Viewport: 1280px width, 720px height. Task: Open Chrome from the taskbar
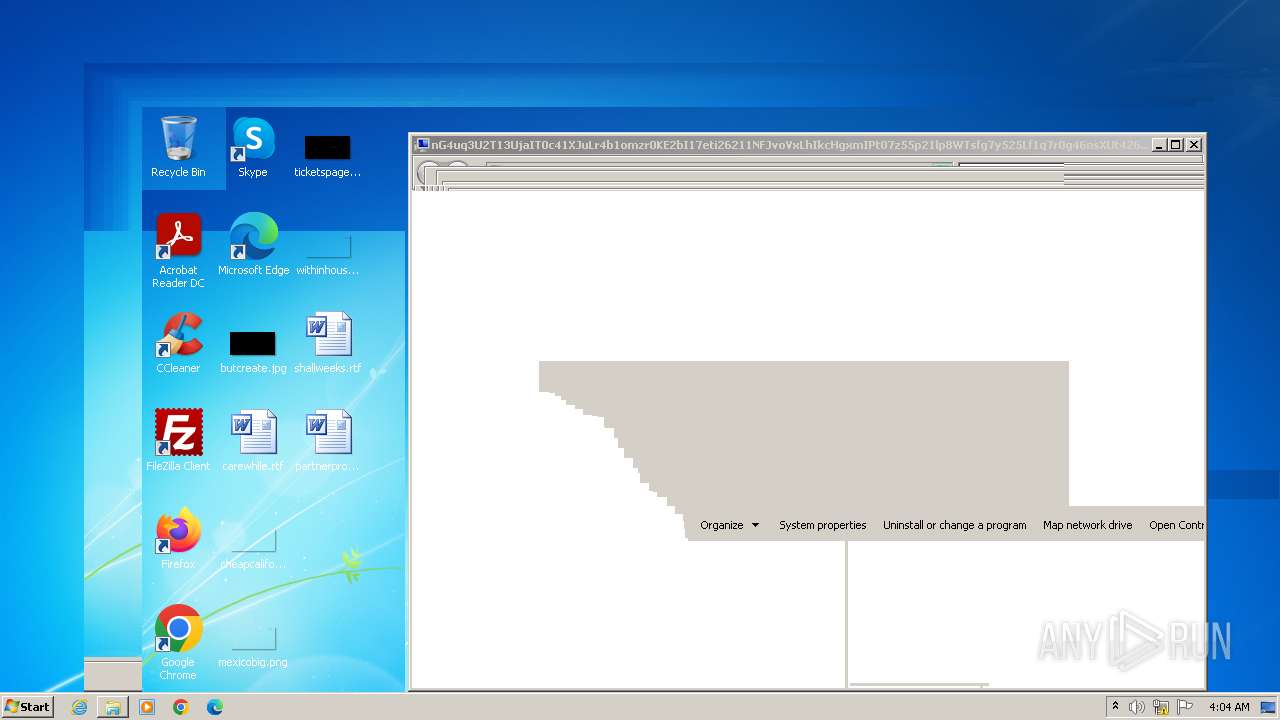[x=181, y=707]
